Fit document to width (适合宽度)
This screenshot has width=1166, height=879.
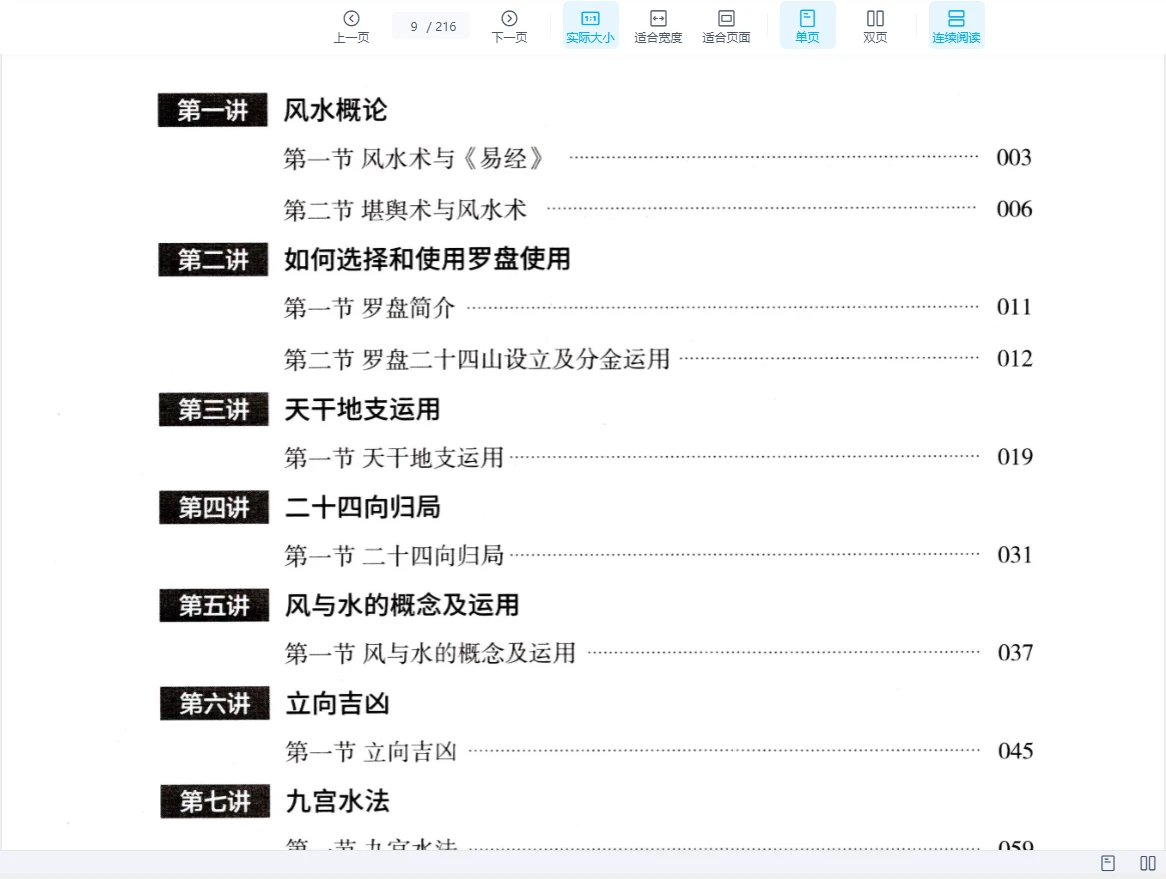point(658,26)
